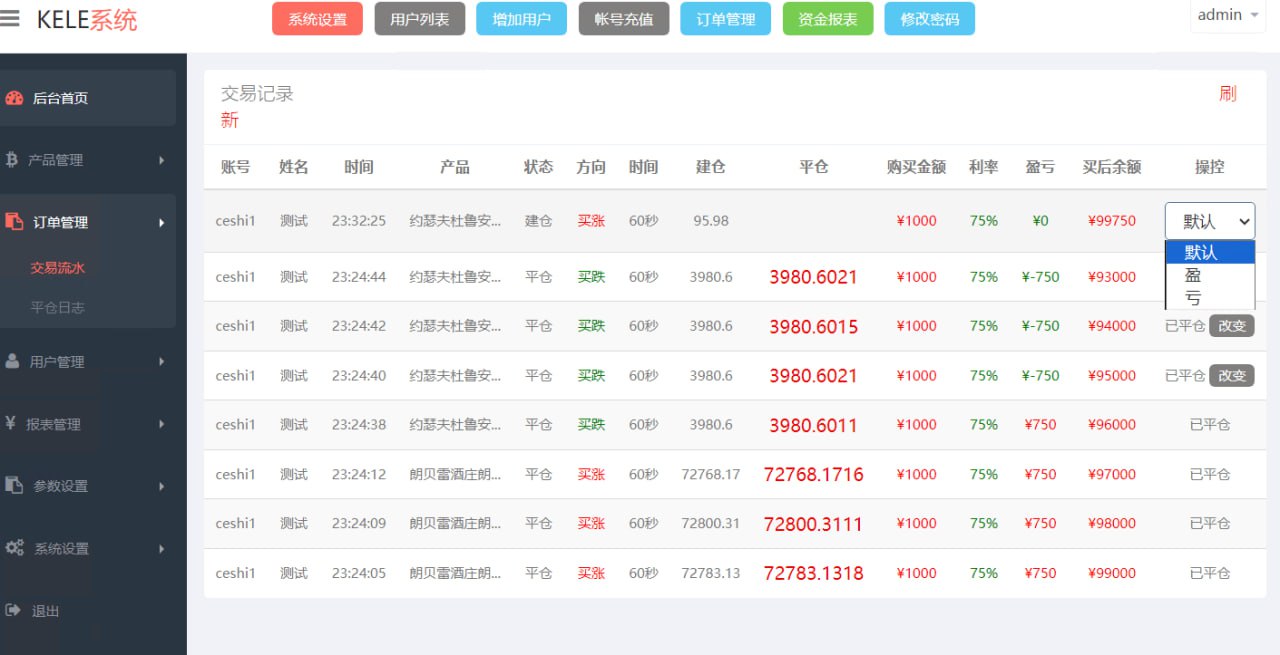
Task: Open 平仓日志 in the sidebar submenu
Action: click(x=57, y=307)
